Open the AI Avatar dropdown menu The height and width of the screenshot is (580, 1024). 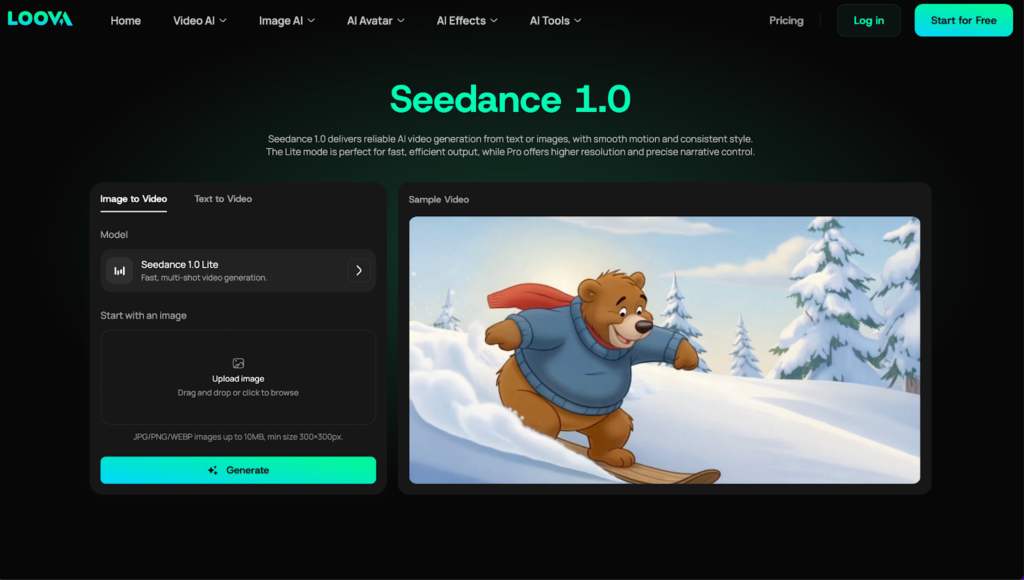pyautogui.click(x=375, y=21)
